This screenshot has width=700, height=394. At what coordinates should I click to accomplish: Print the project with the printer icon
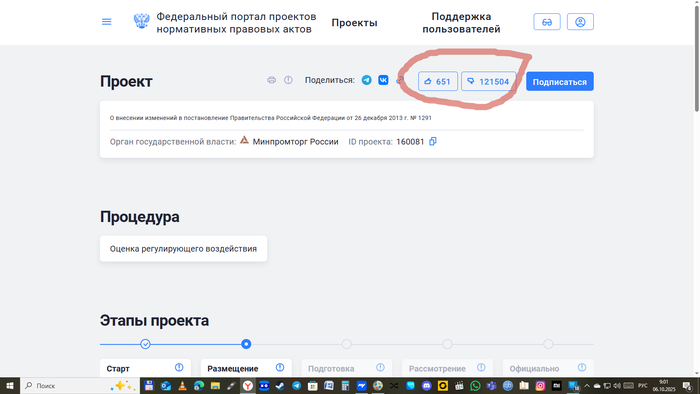[271, 80]
